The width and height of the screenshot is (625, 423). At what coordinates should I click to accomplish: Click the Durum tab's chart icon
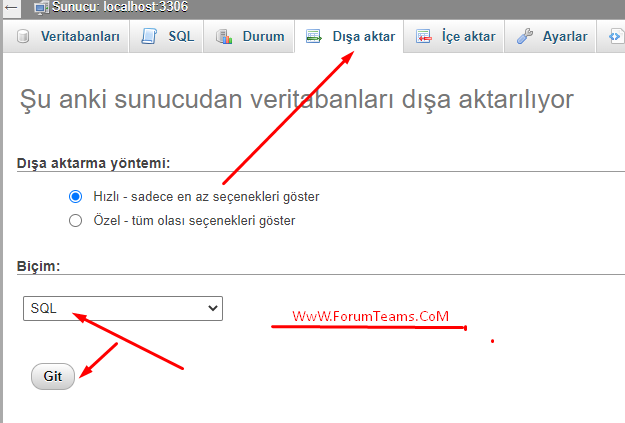click(x=224, y=36)
